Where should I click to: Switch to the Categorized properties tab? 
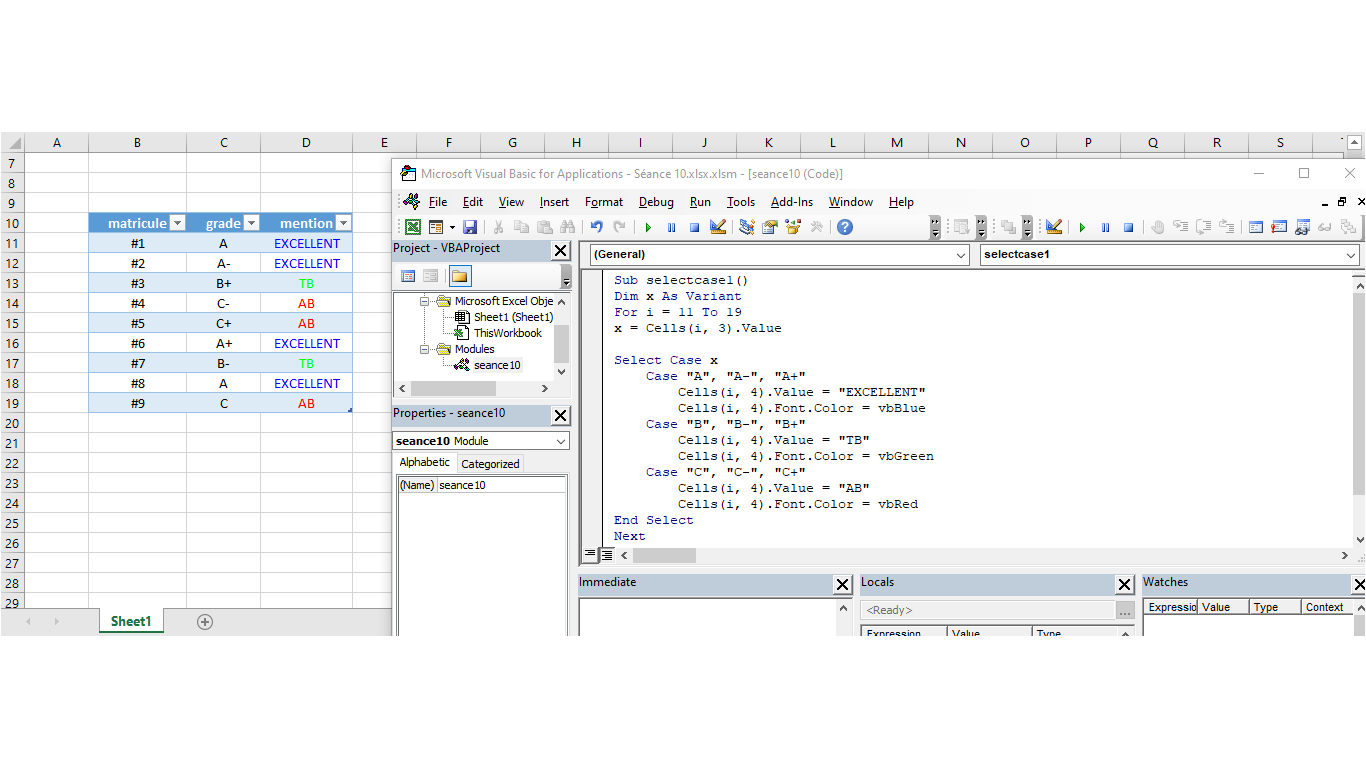pyautogui.click(x=490, y=463)
